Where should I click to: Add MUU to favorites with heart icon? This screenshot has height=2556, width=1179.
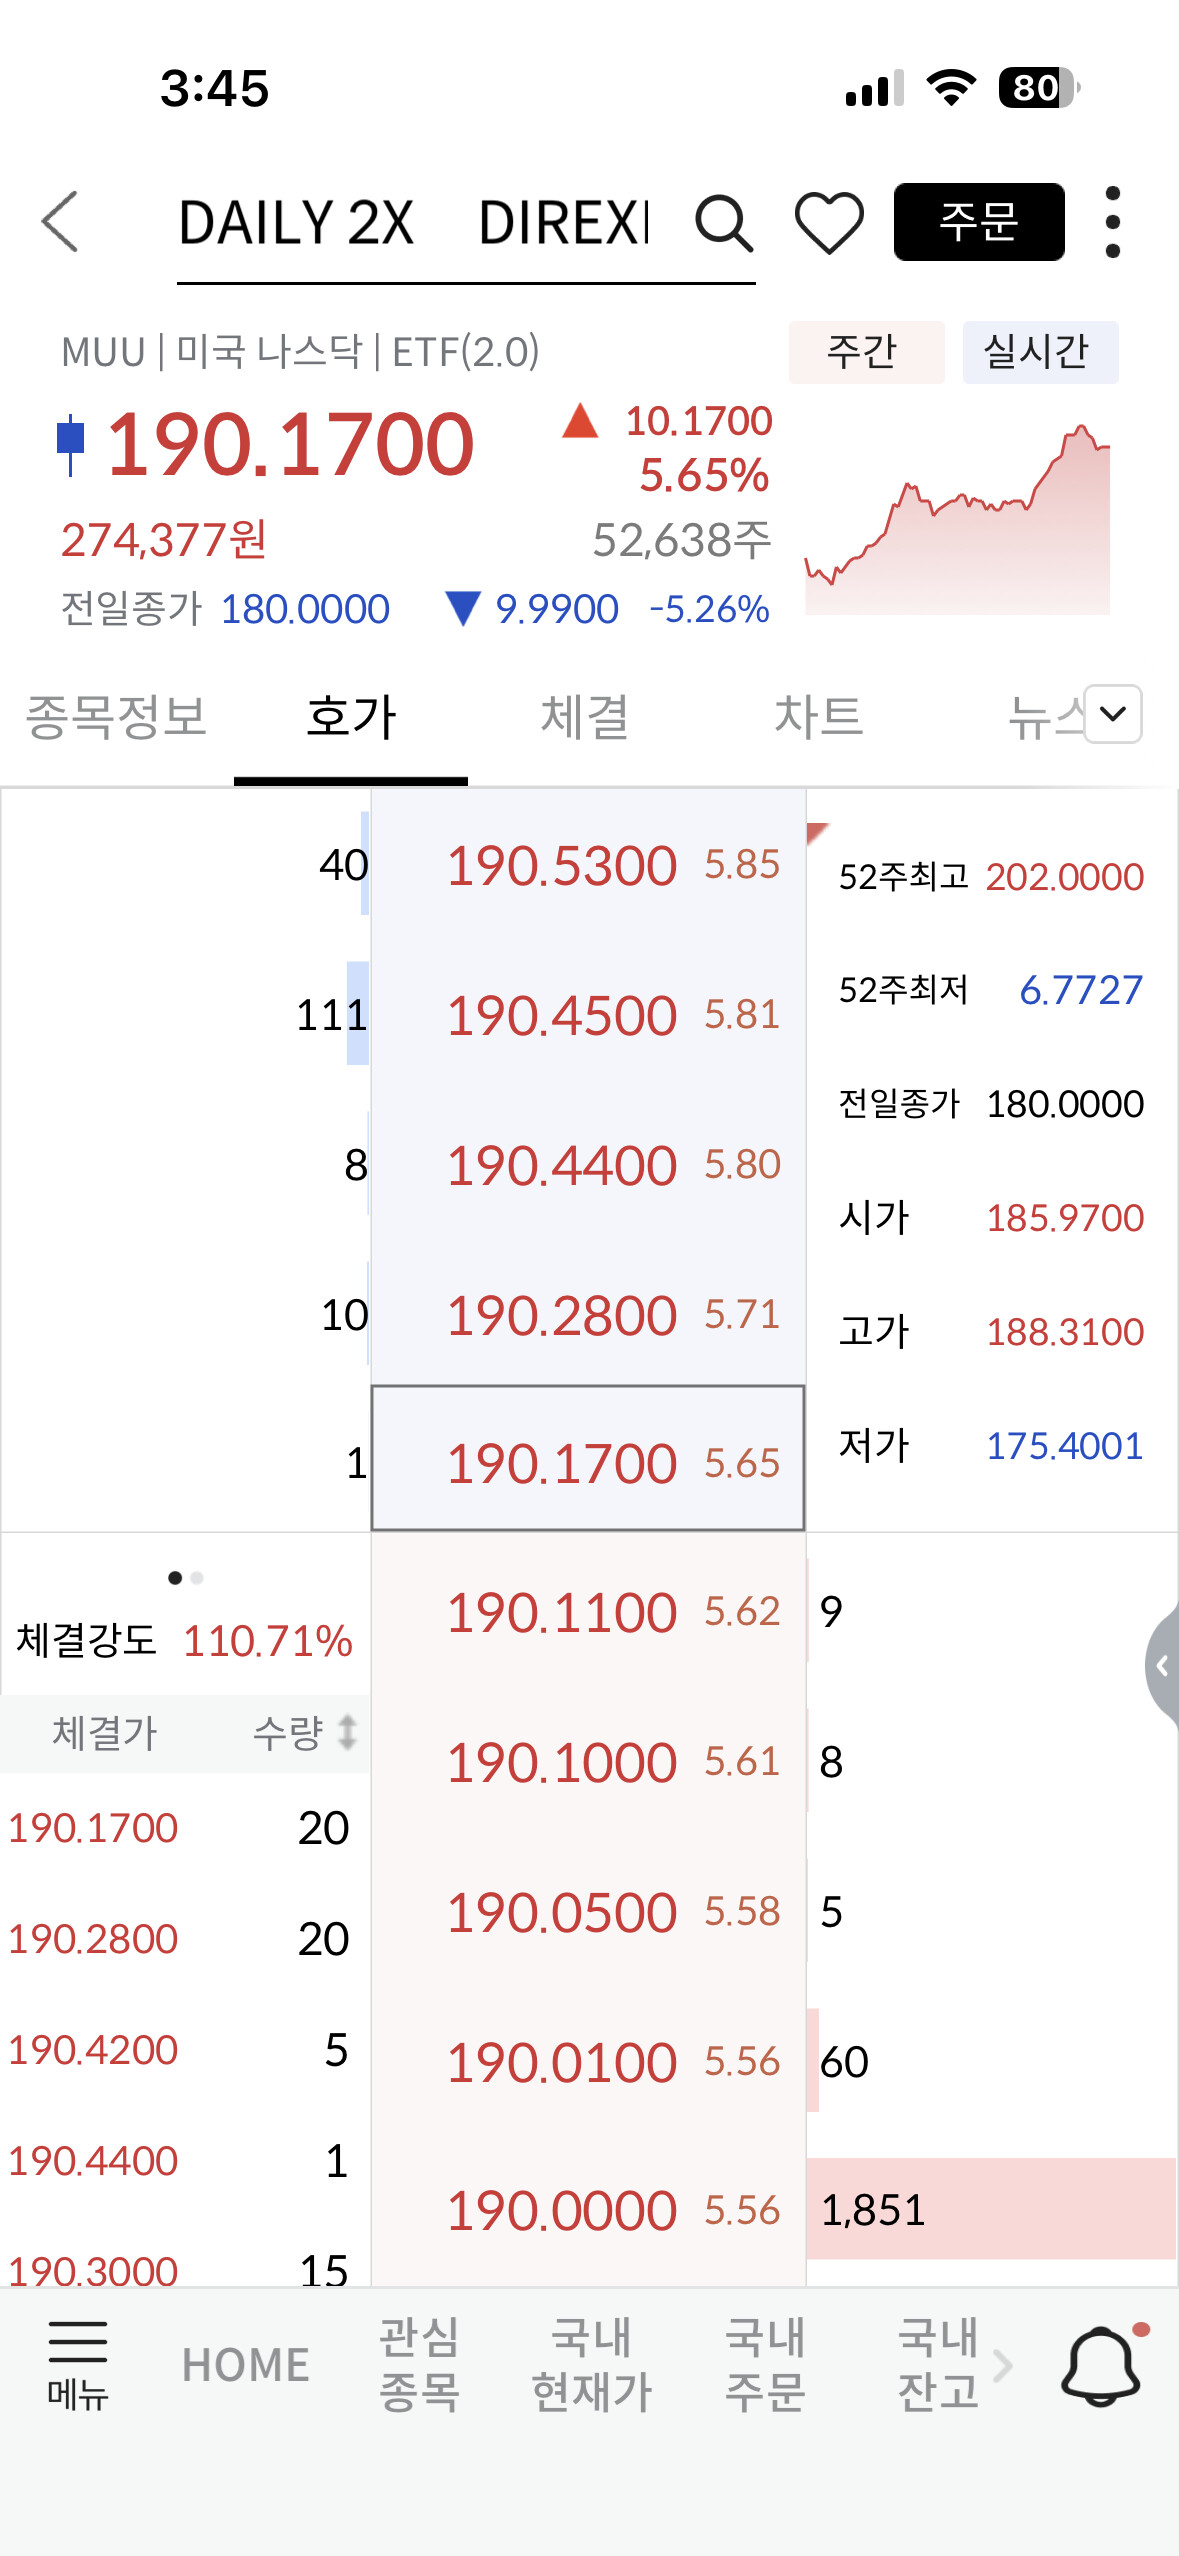coord(829,223)
